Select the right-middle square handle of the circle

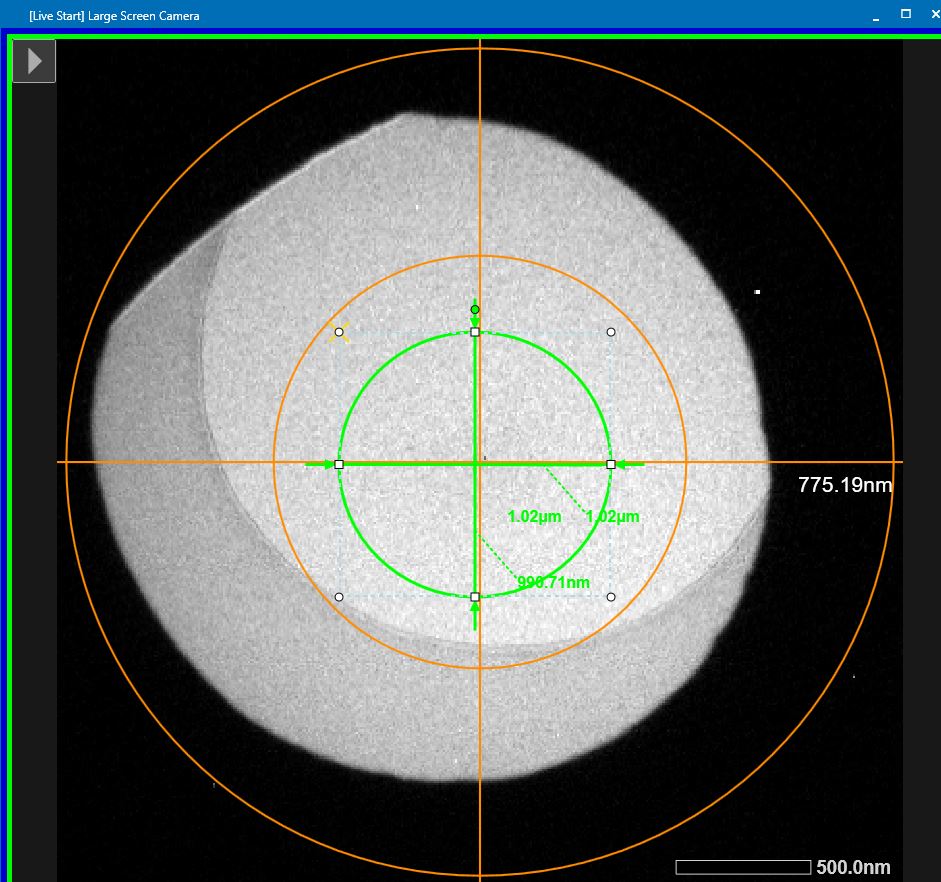[611, 464]
